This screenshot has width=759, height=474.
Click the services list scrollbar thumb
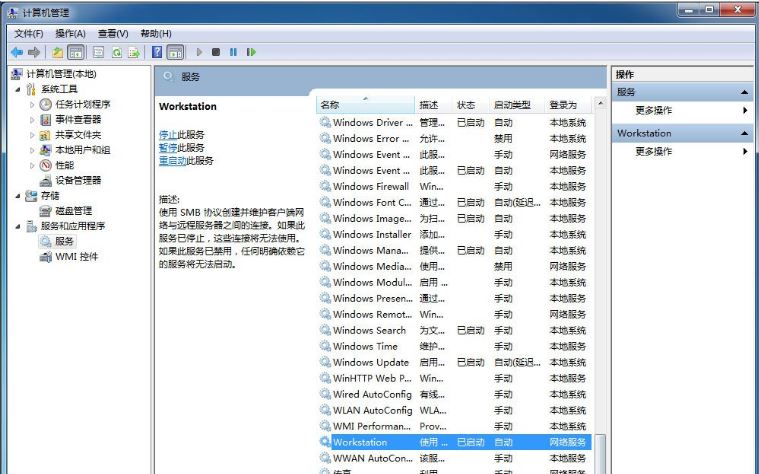(600, 454)
